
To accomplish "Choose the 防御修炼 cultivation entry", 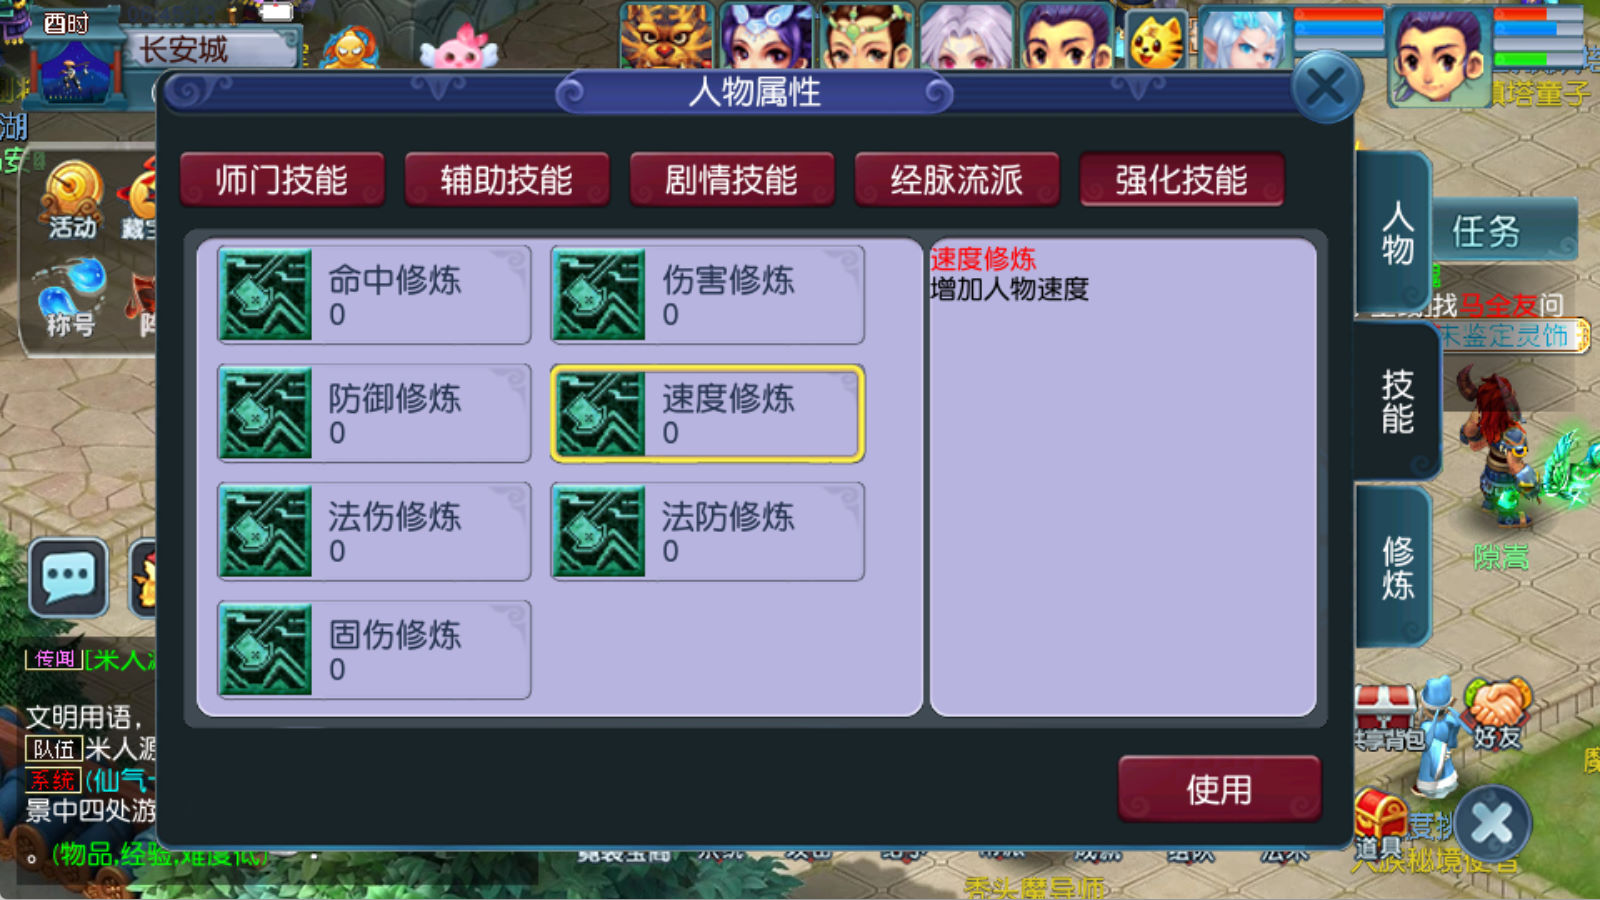I will click(374, 413).
